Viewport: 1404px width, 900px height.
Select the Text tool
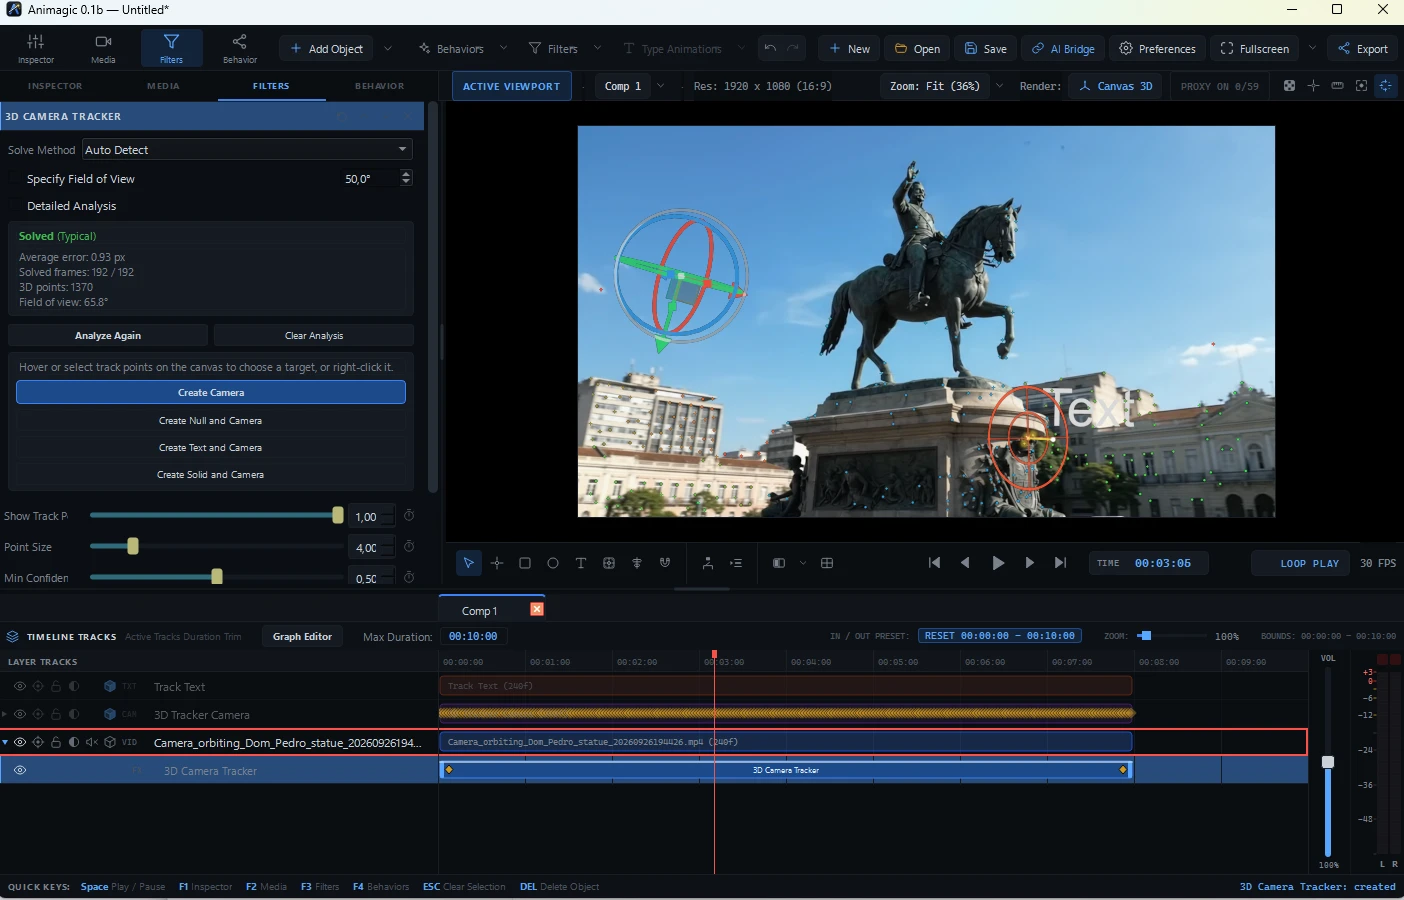click(581, 563)
